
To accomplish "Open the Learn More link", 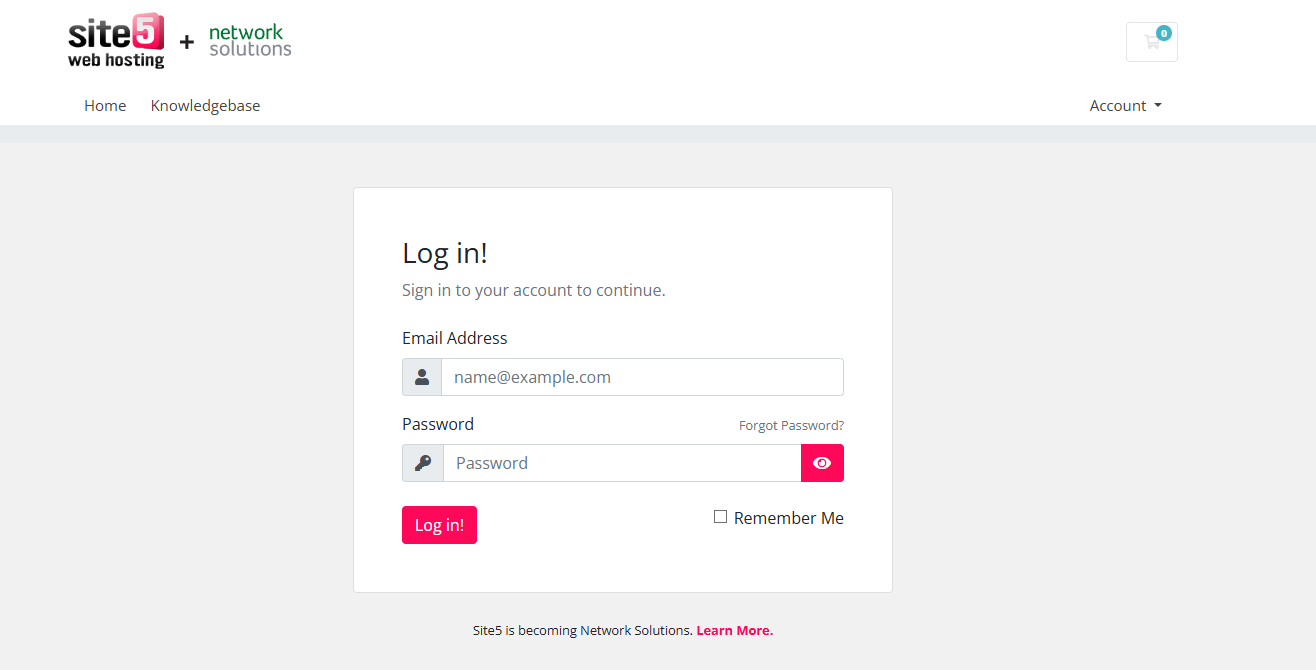I will click(x=735, y=630).
